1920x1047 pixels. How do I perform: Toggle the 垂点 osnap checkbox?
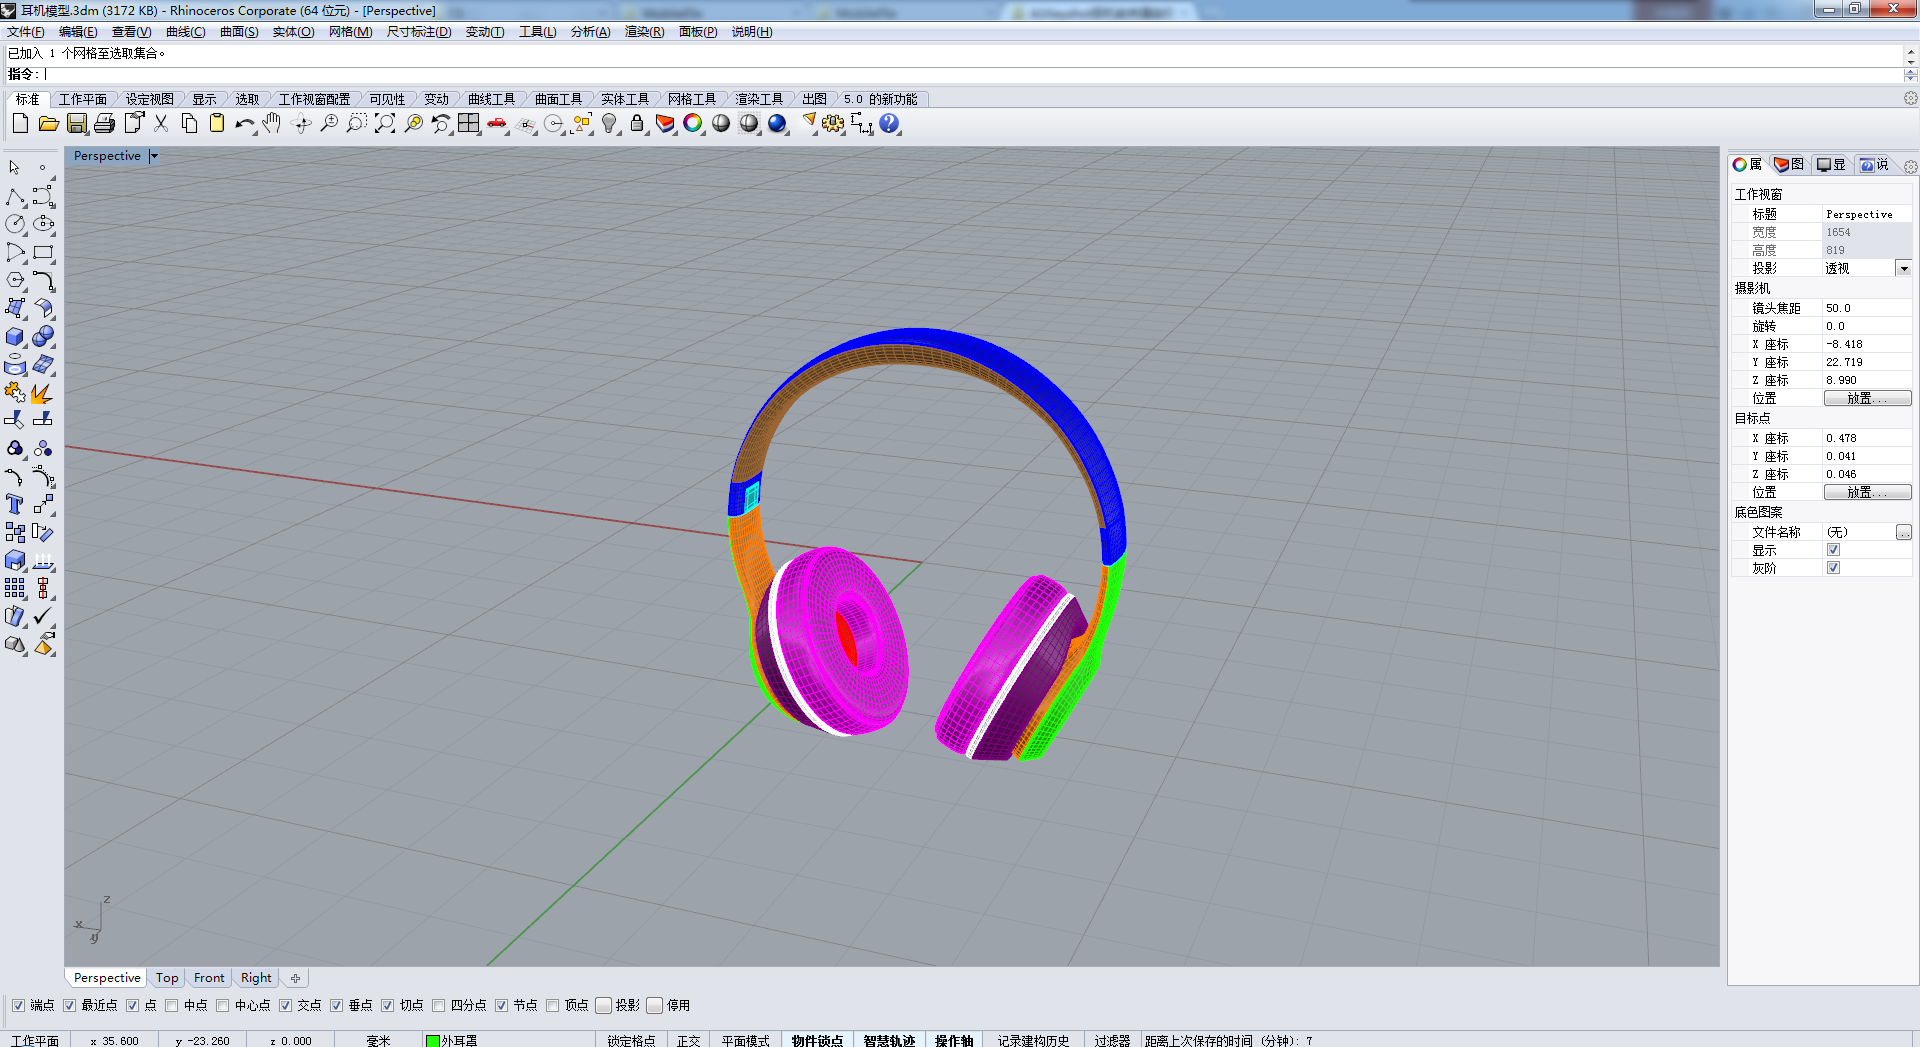point(336,1005)
